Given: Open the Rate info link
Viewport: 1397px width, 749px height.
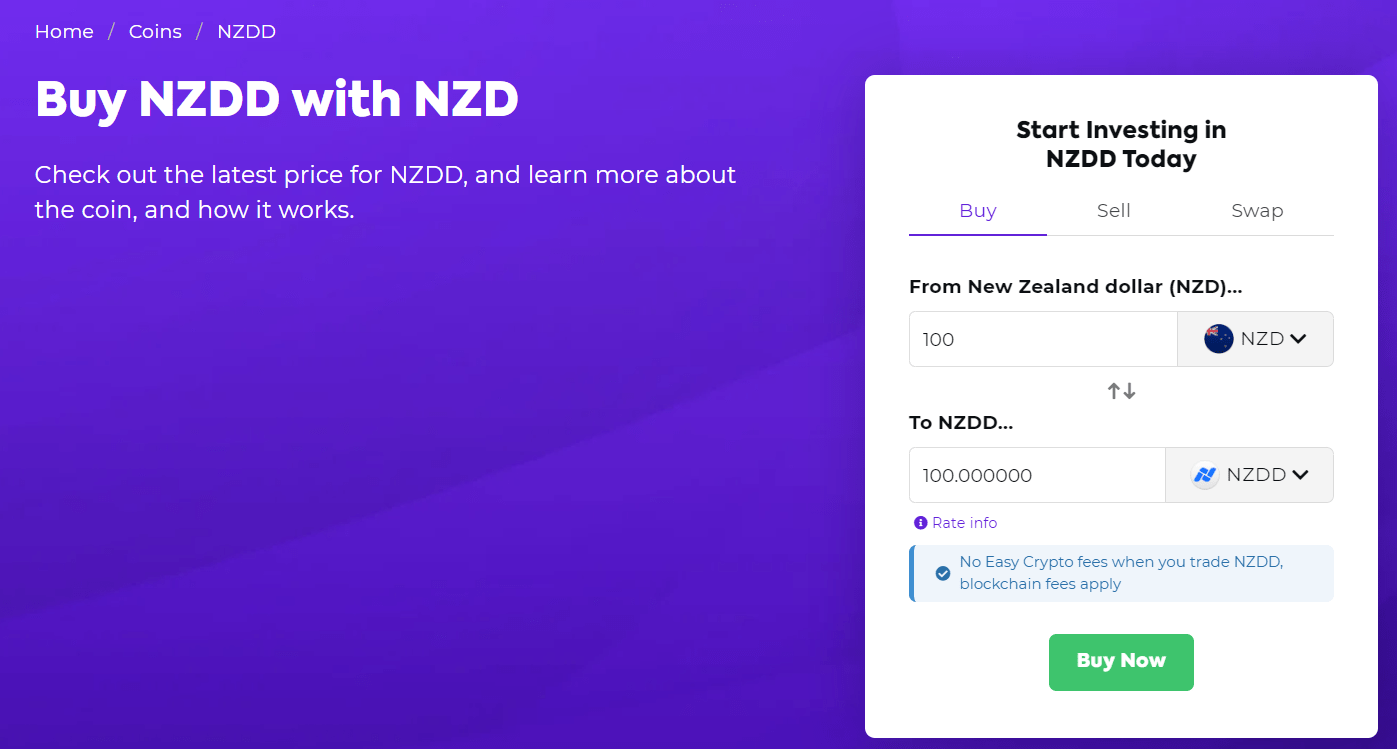Looking at the screenshot, I should pos(964,523).
